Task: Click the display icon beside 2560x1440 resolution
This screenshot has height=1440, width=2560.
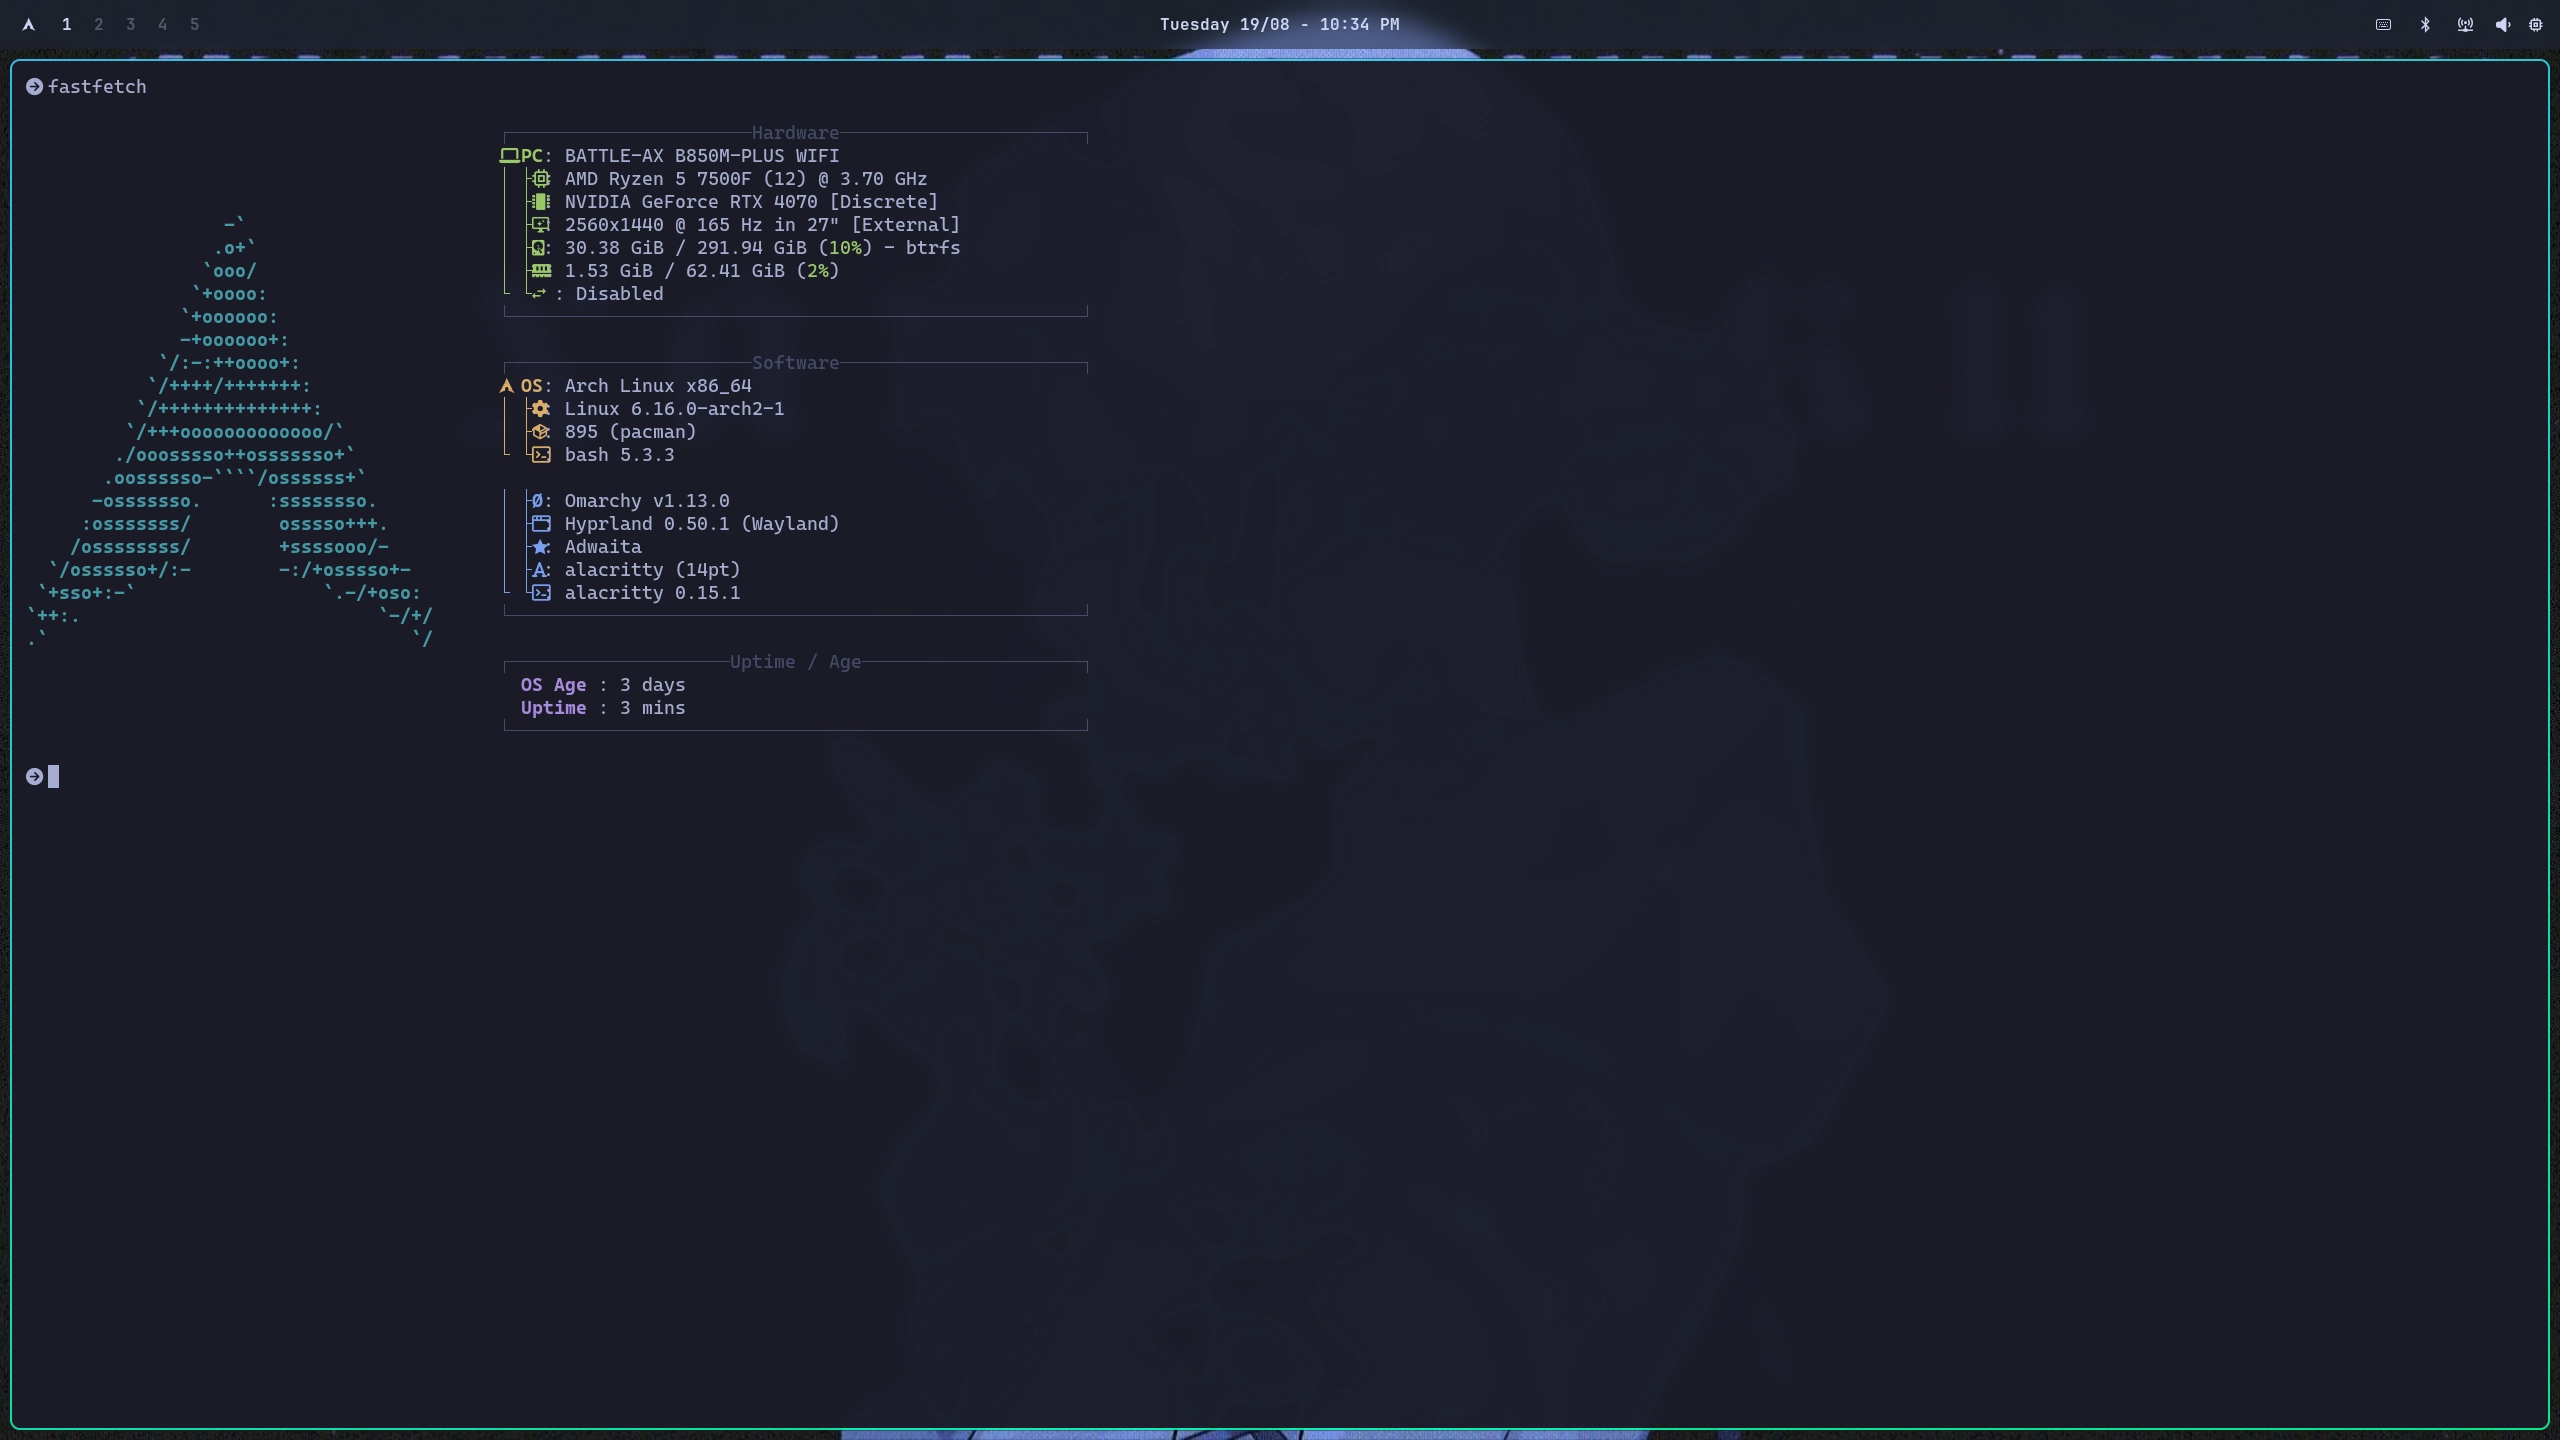Action: coord(540,225)
